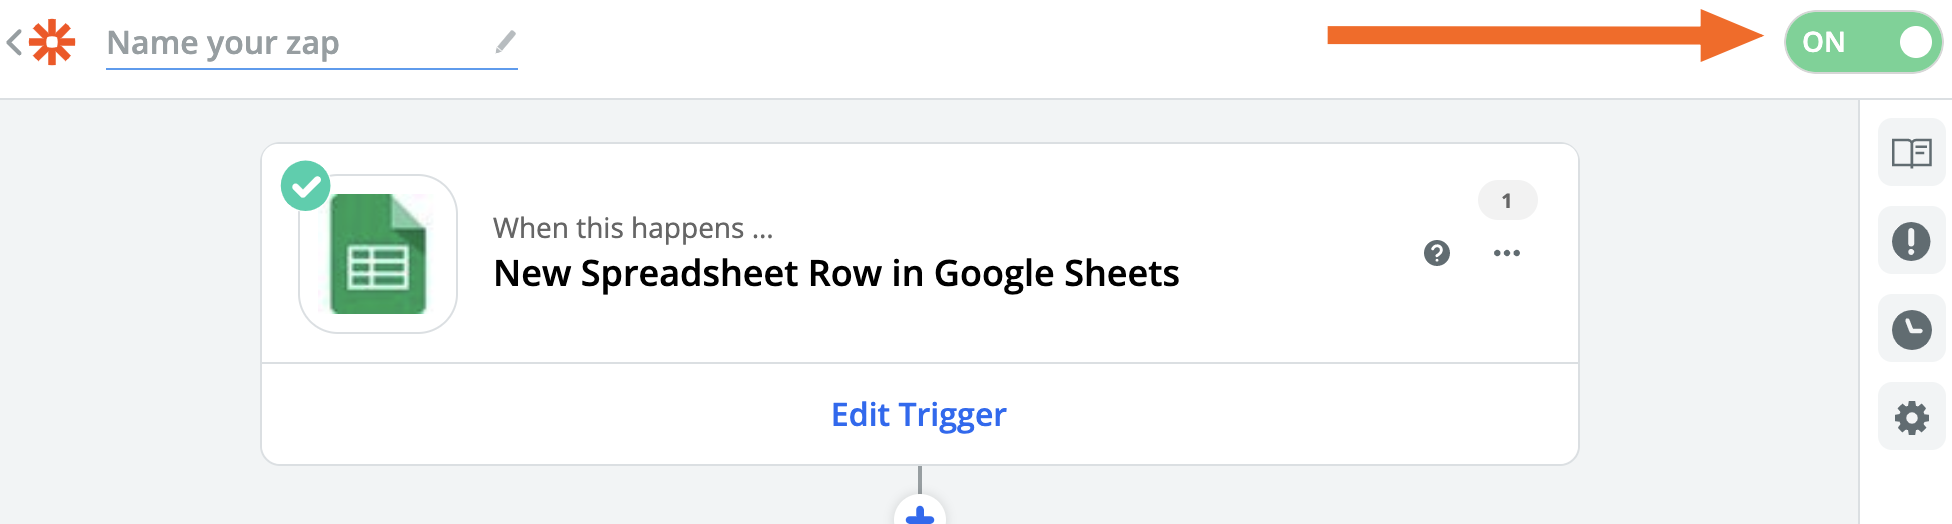Open history via the clock icon

tap(1911, 329)
